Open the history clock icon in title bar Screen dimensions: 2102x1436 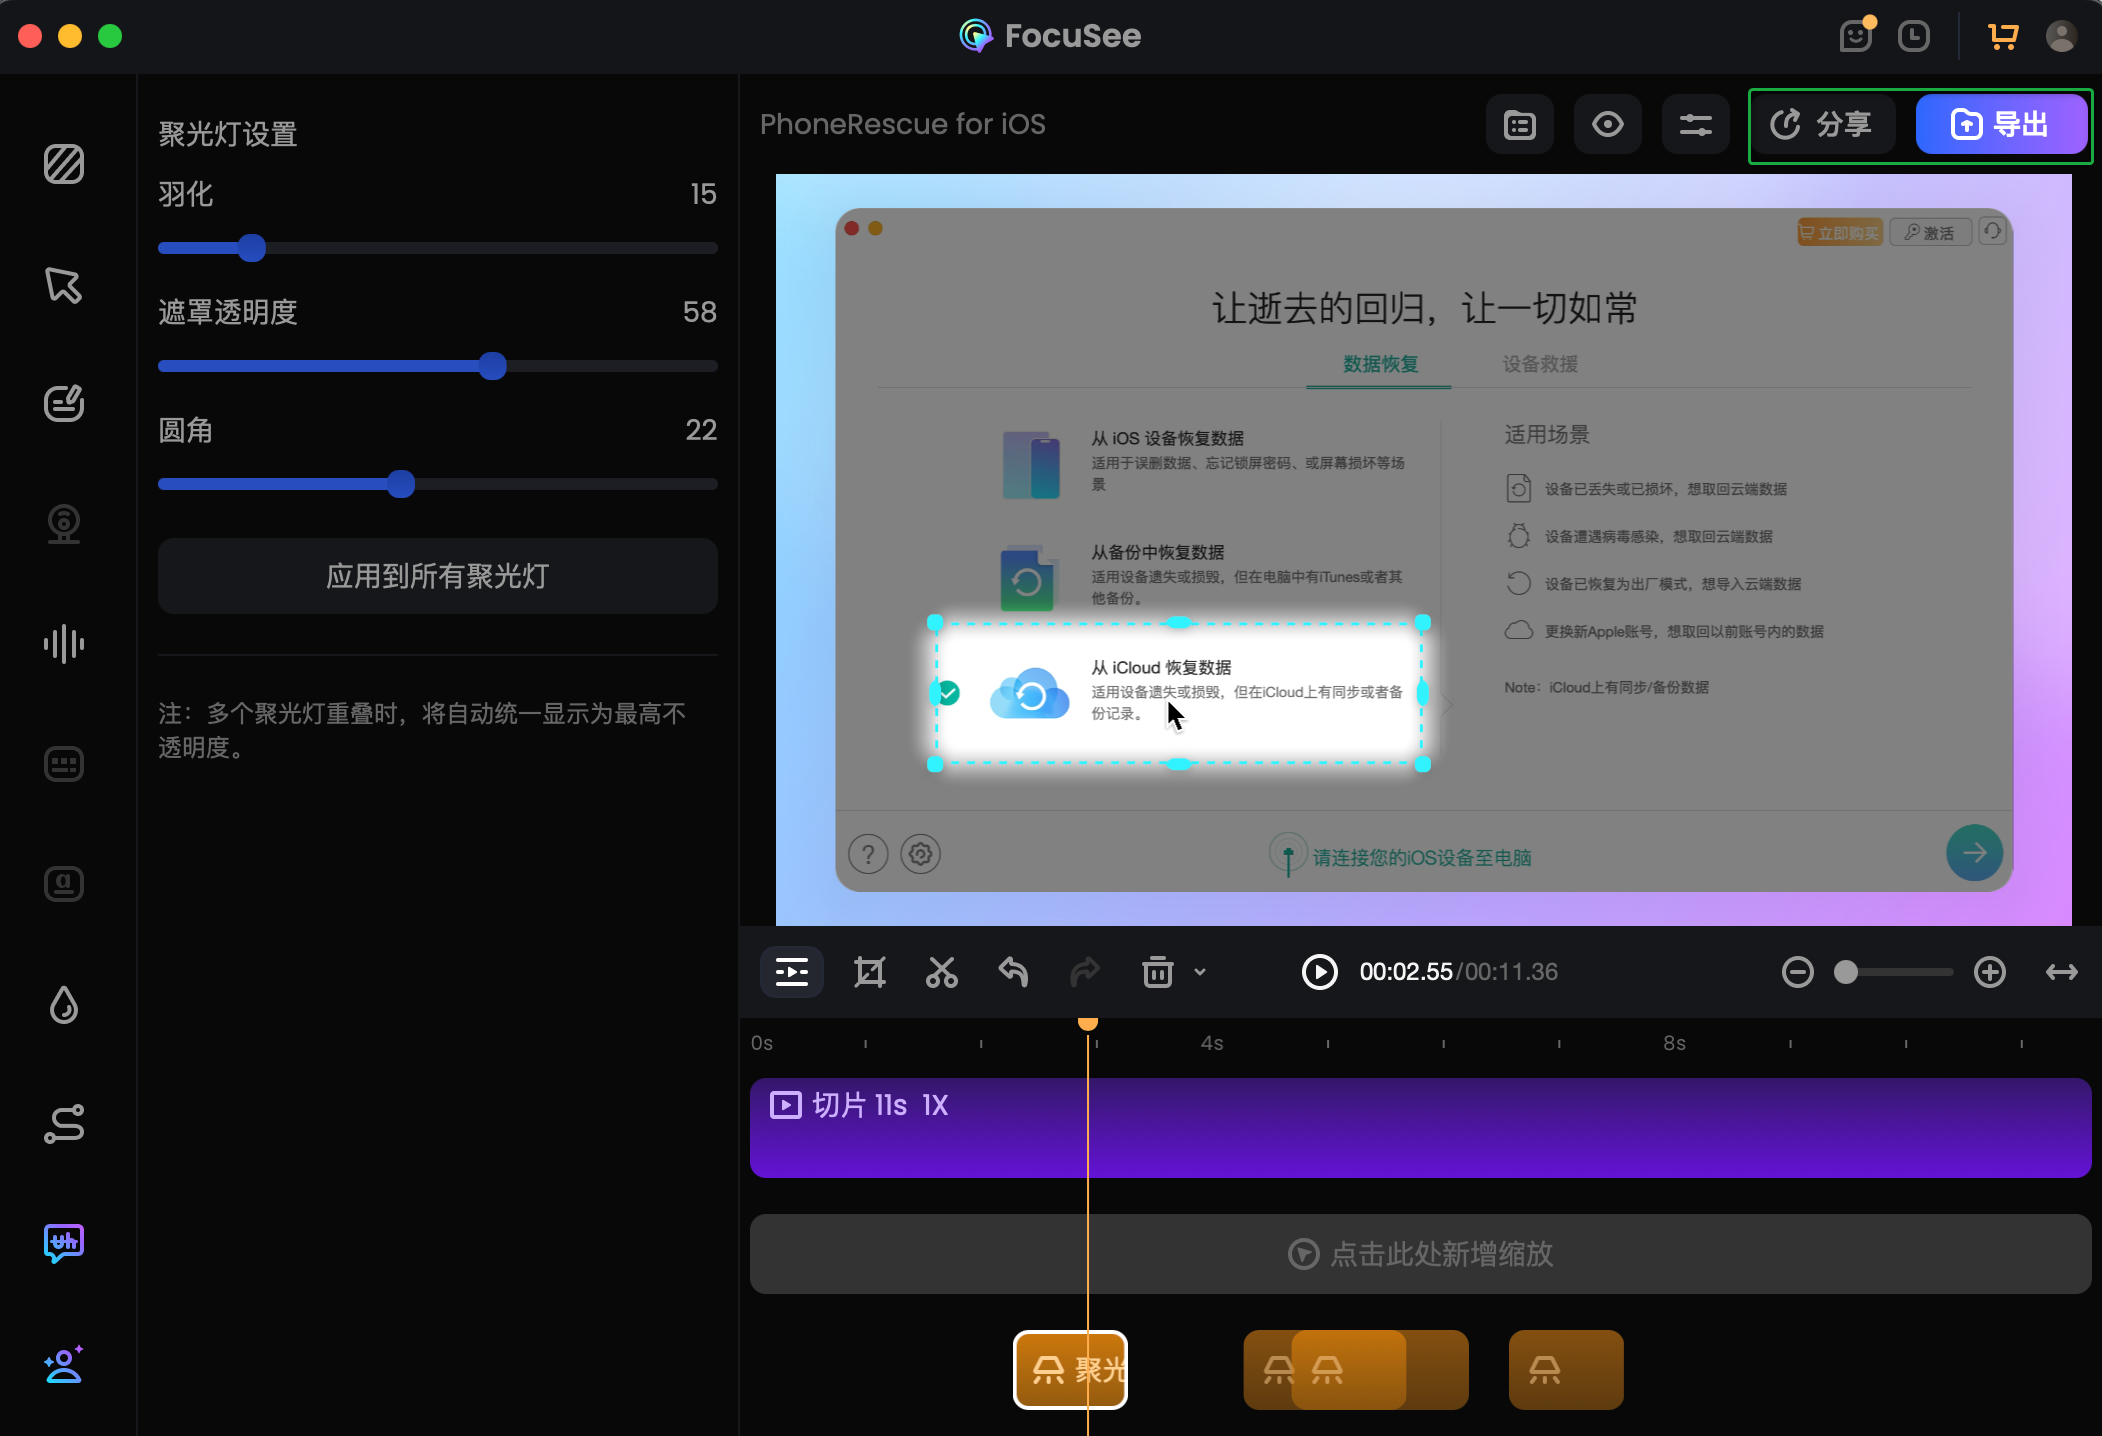[1914, 36]
